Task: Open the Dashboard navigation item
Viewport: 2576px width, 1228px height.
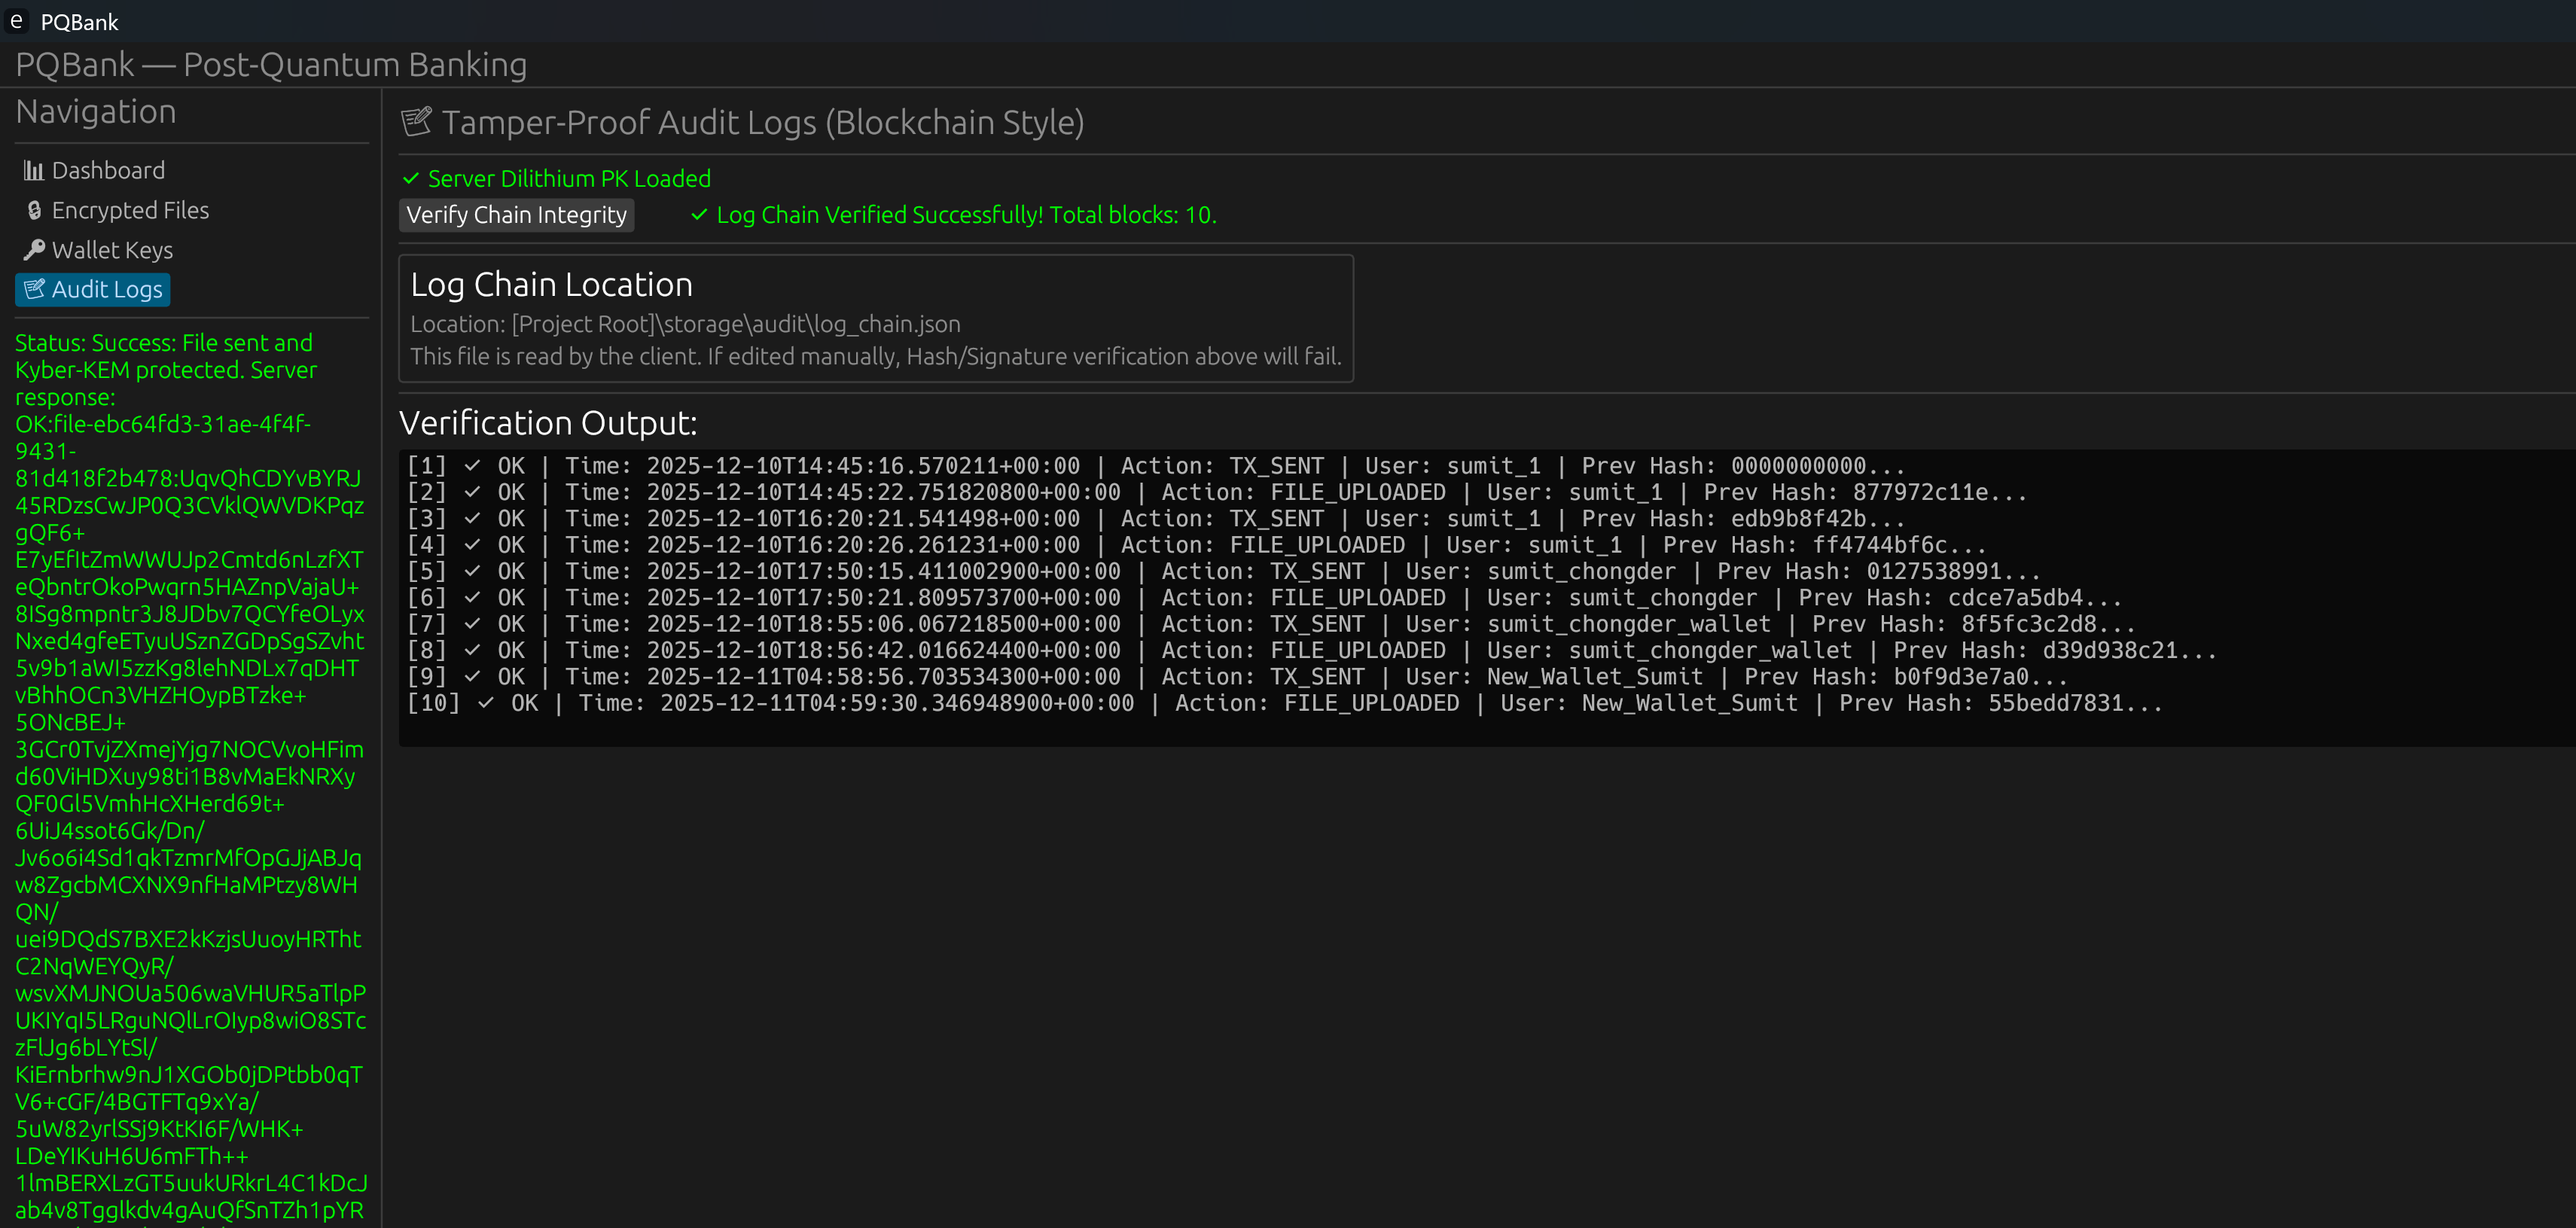Action: 108,171
